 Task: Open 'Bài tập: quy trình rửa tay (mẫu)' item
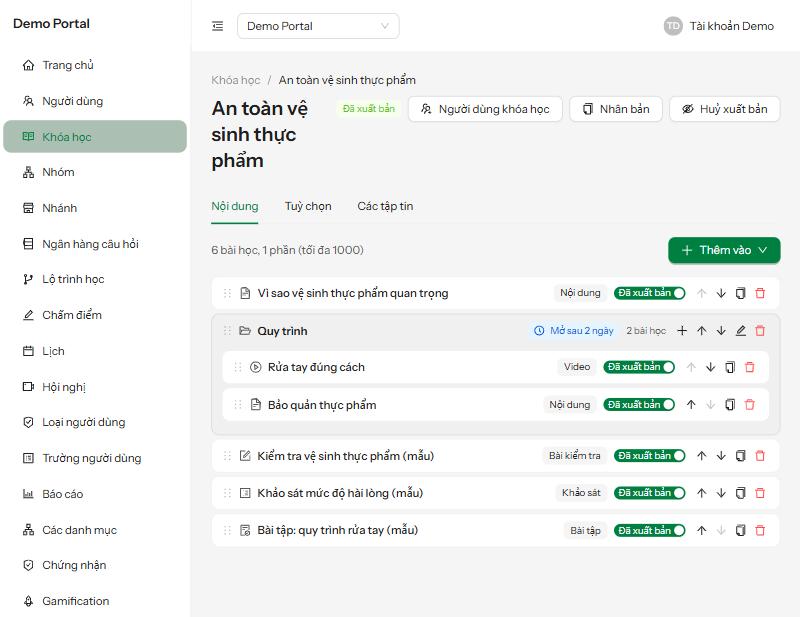tap(337, 530)
